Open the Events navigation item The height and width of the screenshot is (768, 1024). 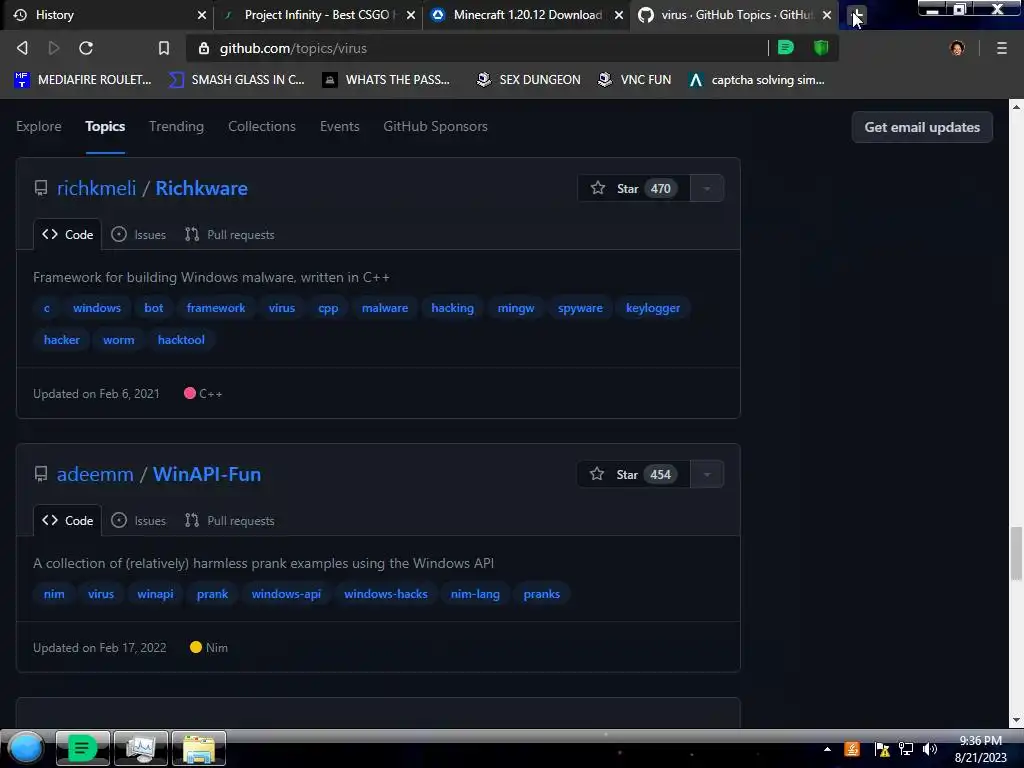pyautogui.click(x=340, y=127)
